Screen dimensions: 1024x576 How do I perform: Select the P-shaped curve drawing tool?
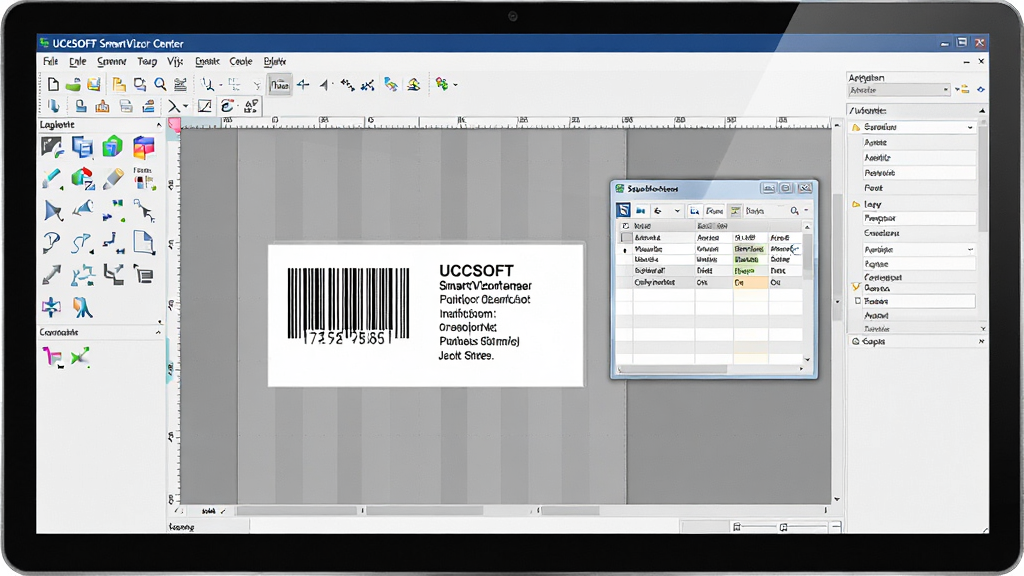pos(52,242)
